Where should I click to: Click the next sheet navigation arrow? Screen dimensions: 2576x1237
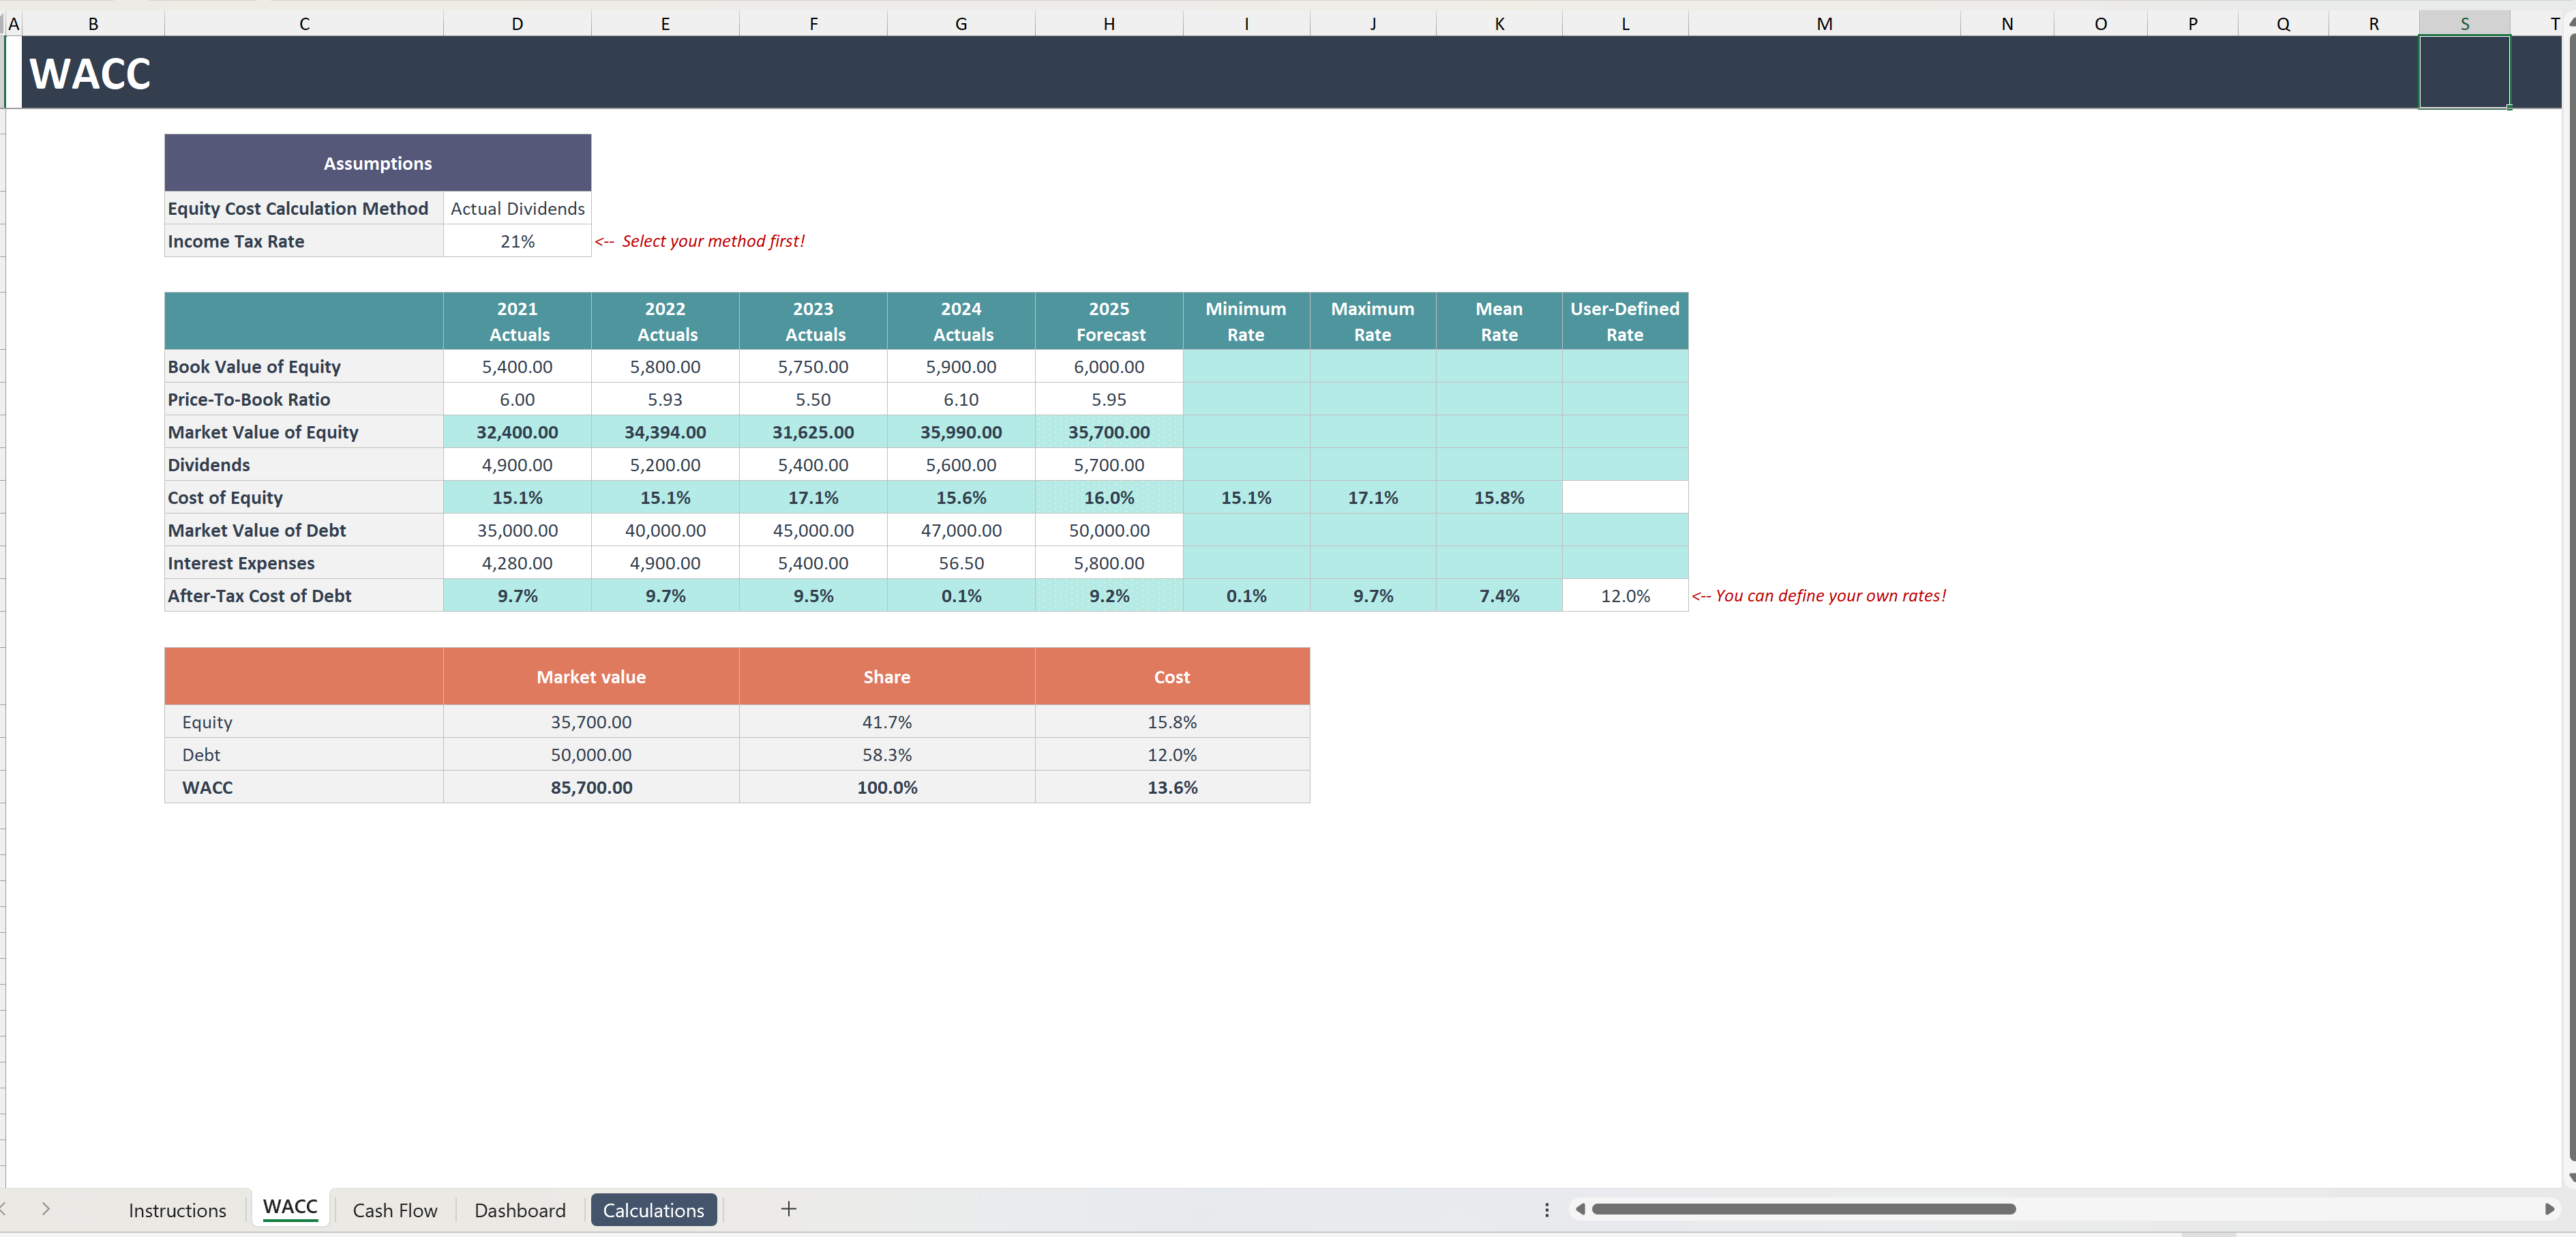[46, 1209]
